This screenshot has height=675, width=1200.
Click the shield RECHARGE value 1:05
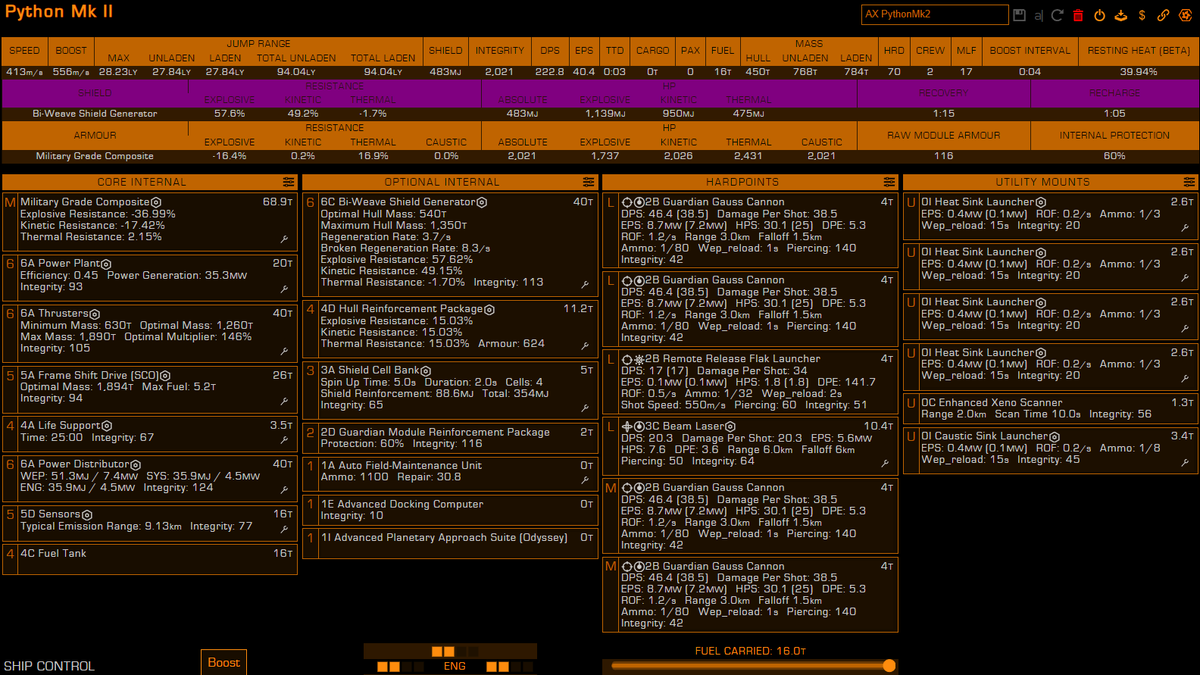tap(1114, 114)
